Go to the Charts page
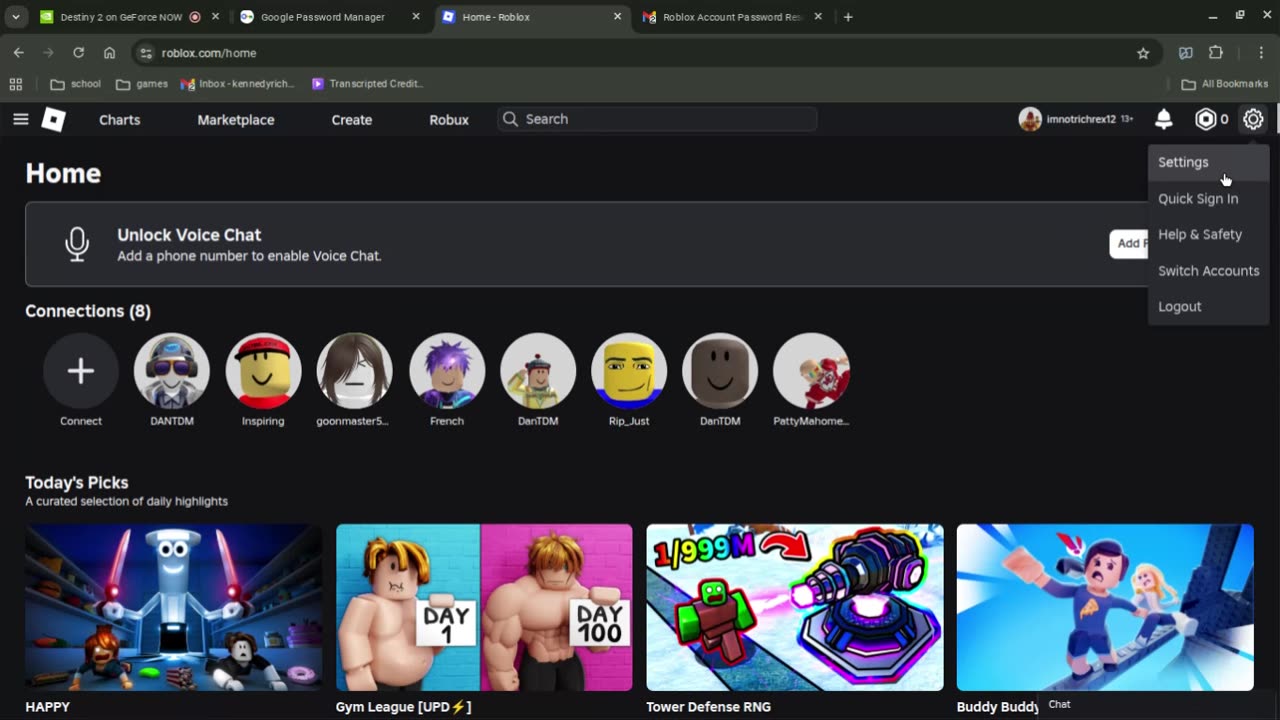The image size is (1280, 720). (x=119, y=120)
